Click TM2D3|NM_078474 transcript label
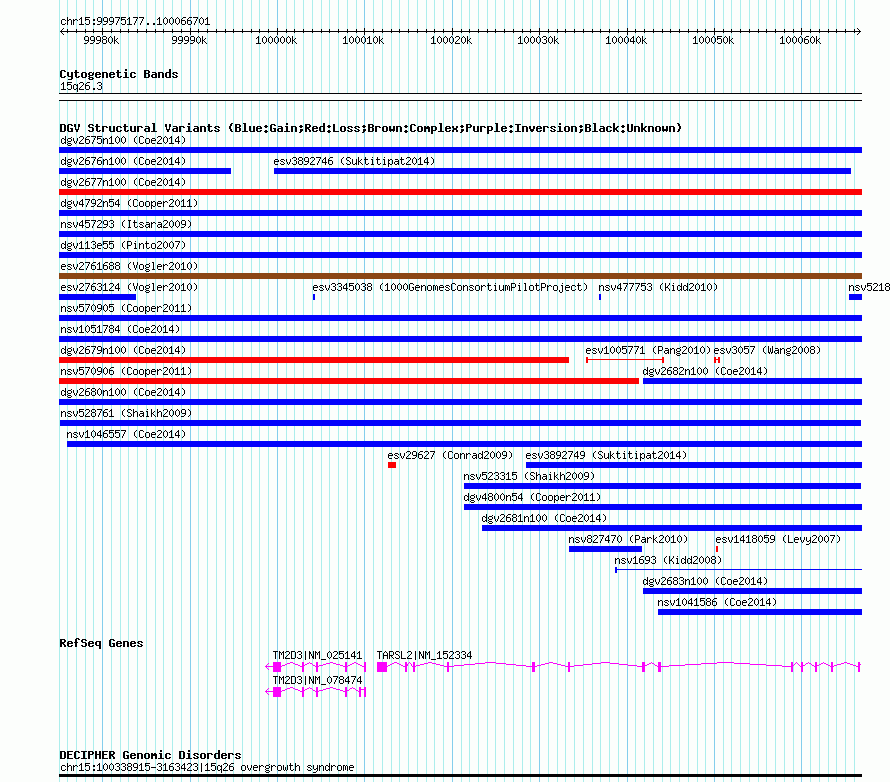Image resolution: width=890 pixels, height=782 pixels. coord(317,680)
